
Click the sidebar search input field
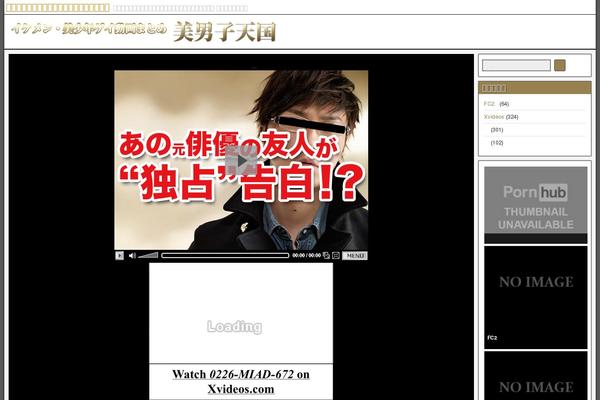[x=516, y=65]
